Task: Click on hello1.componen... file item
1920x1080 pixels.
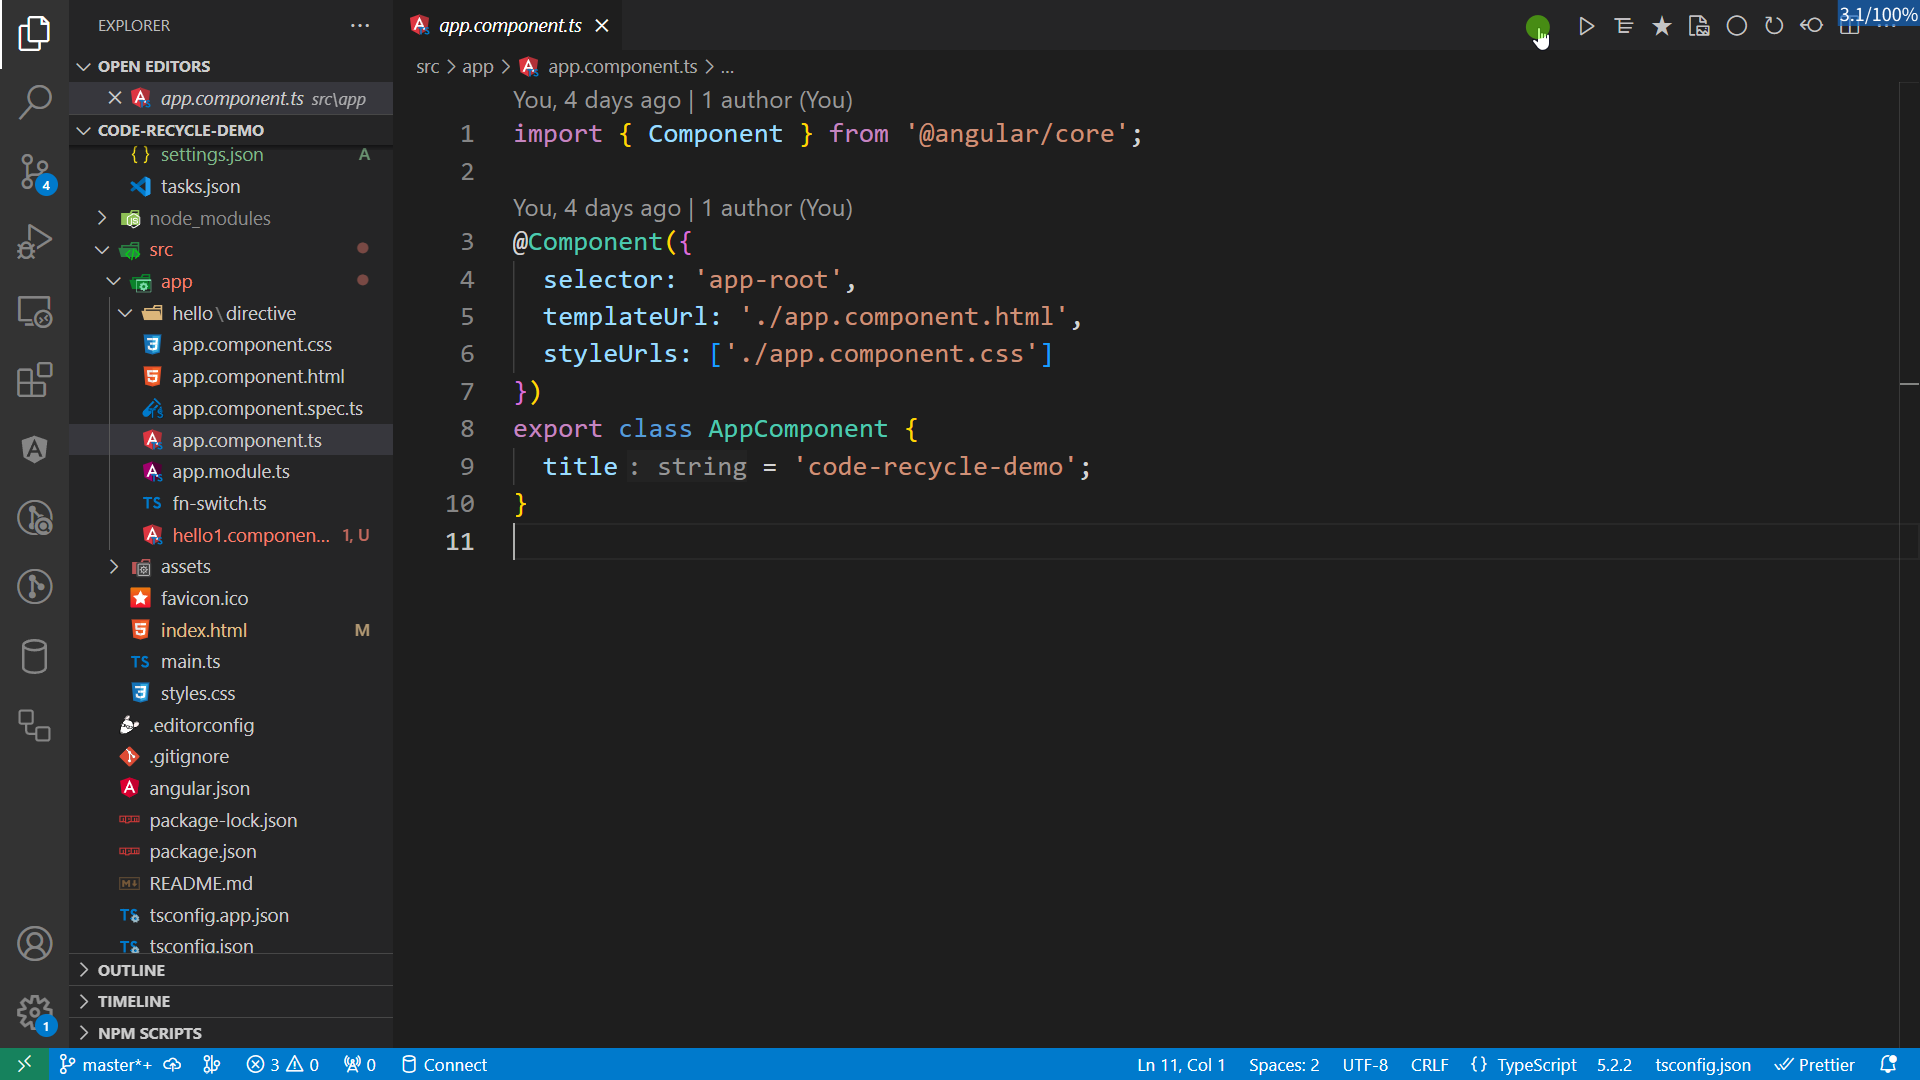Action: point(251,534)
